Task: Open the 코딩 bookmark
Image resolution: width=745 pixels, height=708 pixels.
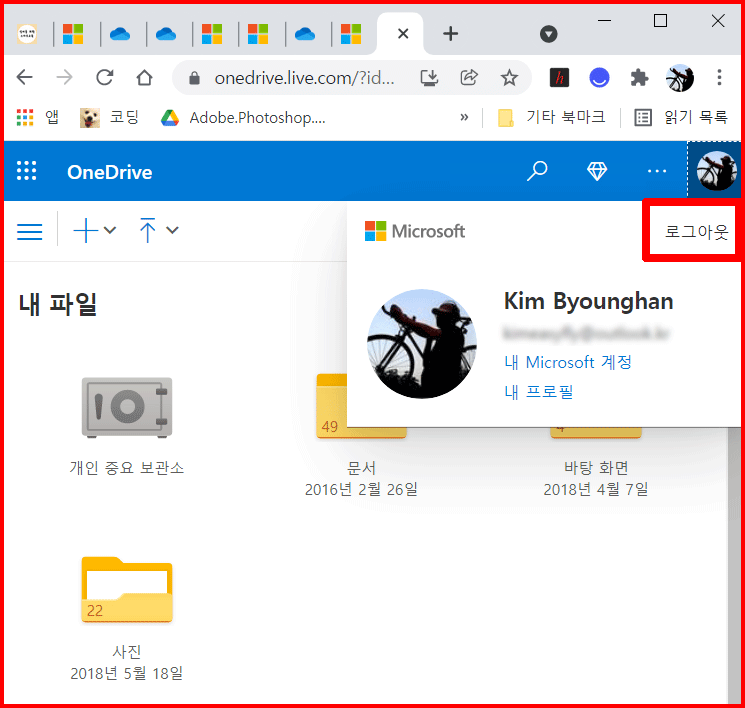Action: click(x=109, y=117)
